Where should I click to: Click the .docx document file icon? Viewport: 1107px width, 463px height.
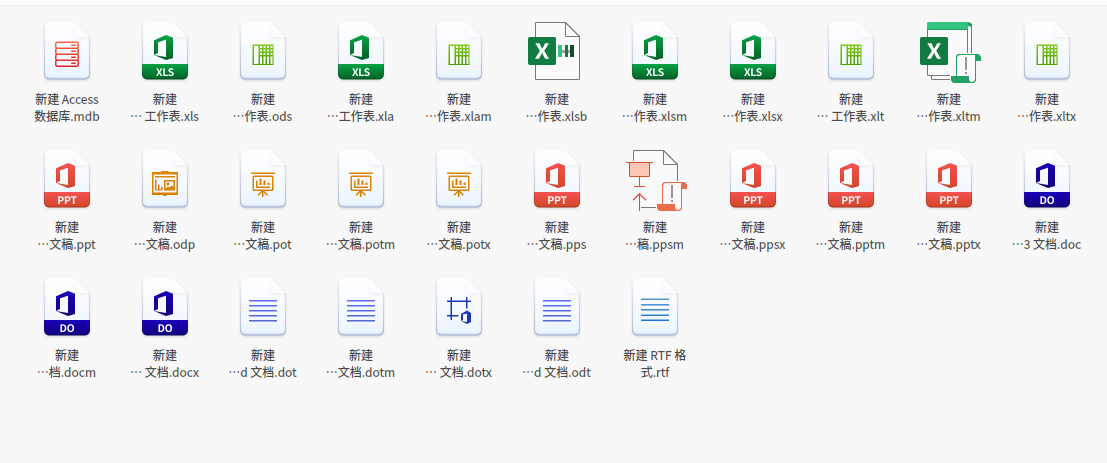pyautogui.click(x=164, y=307)
